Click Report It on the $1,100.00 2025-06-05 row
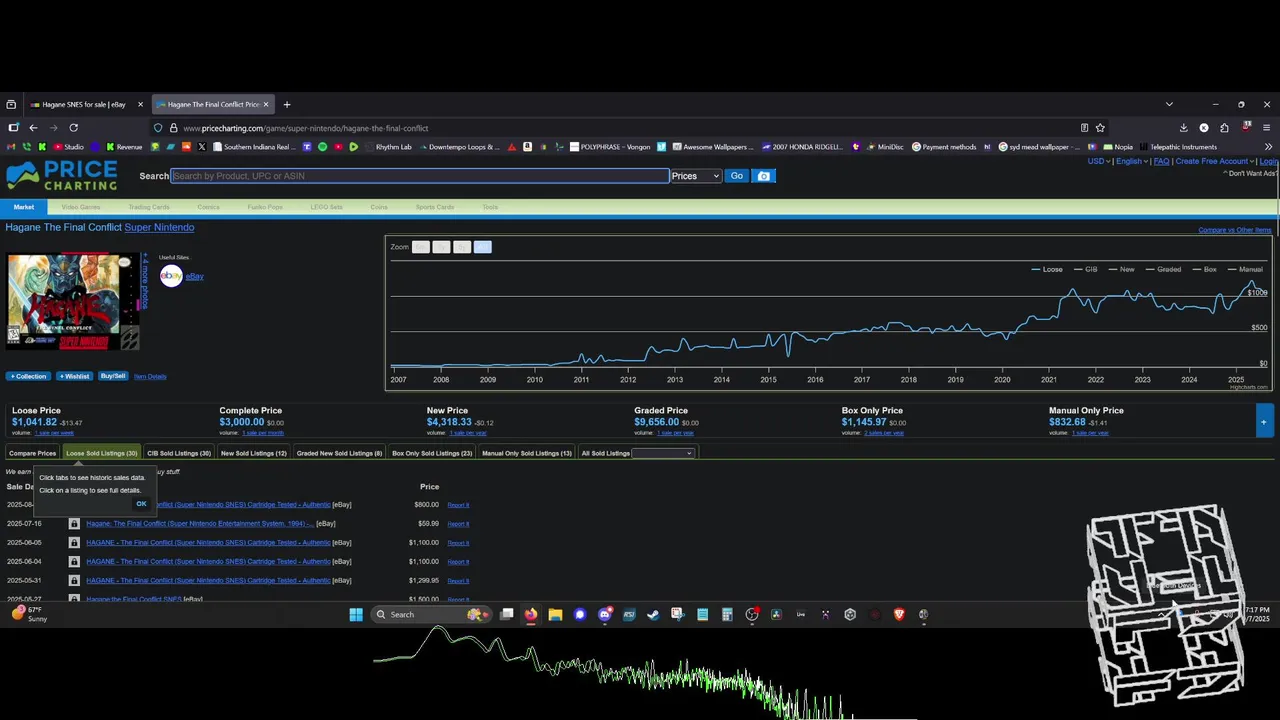 coord(458,543)
